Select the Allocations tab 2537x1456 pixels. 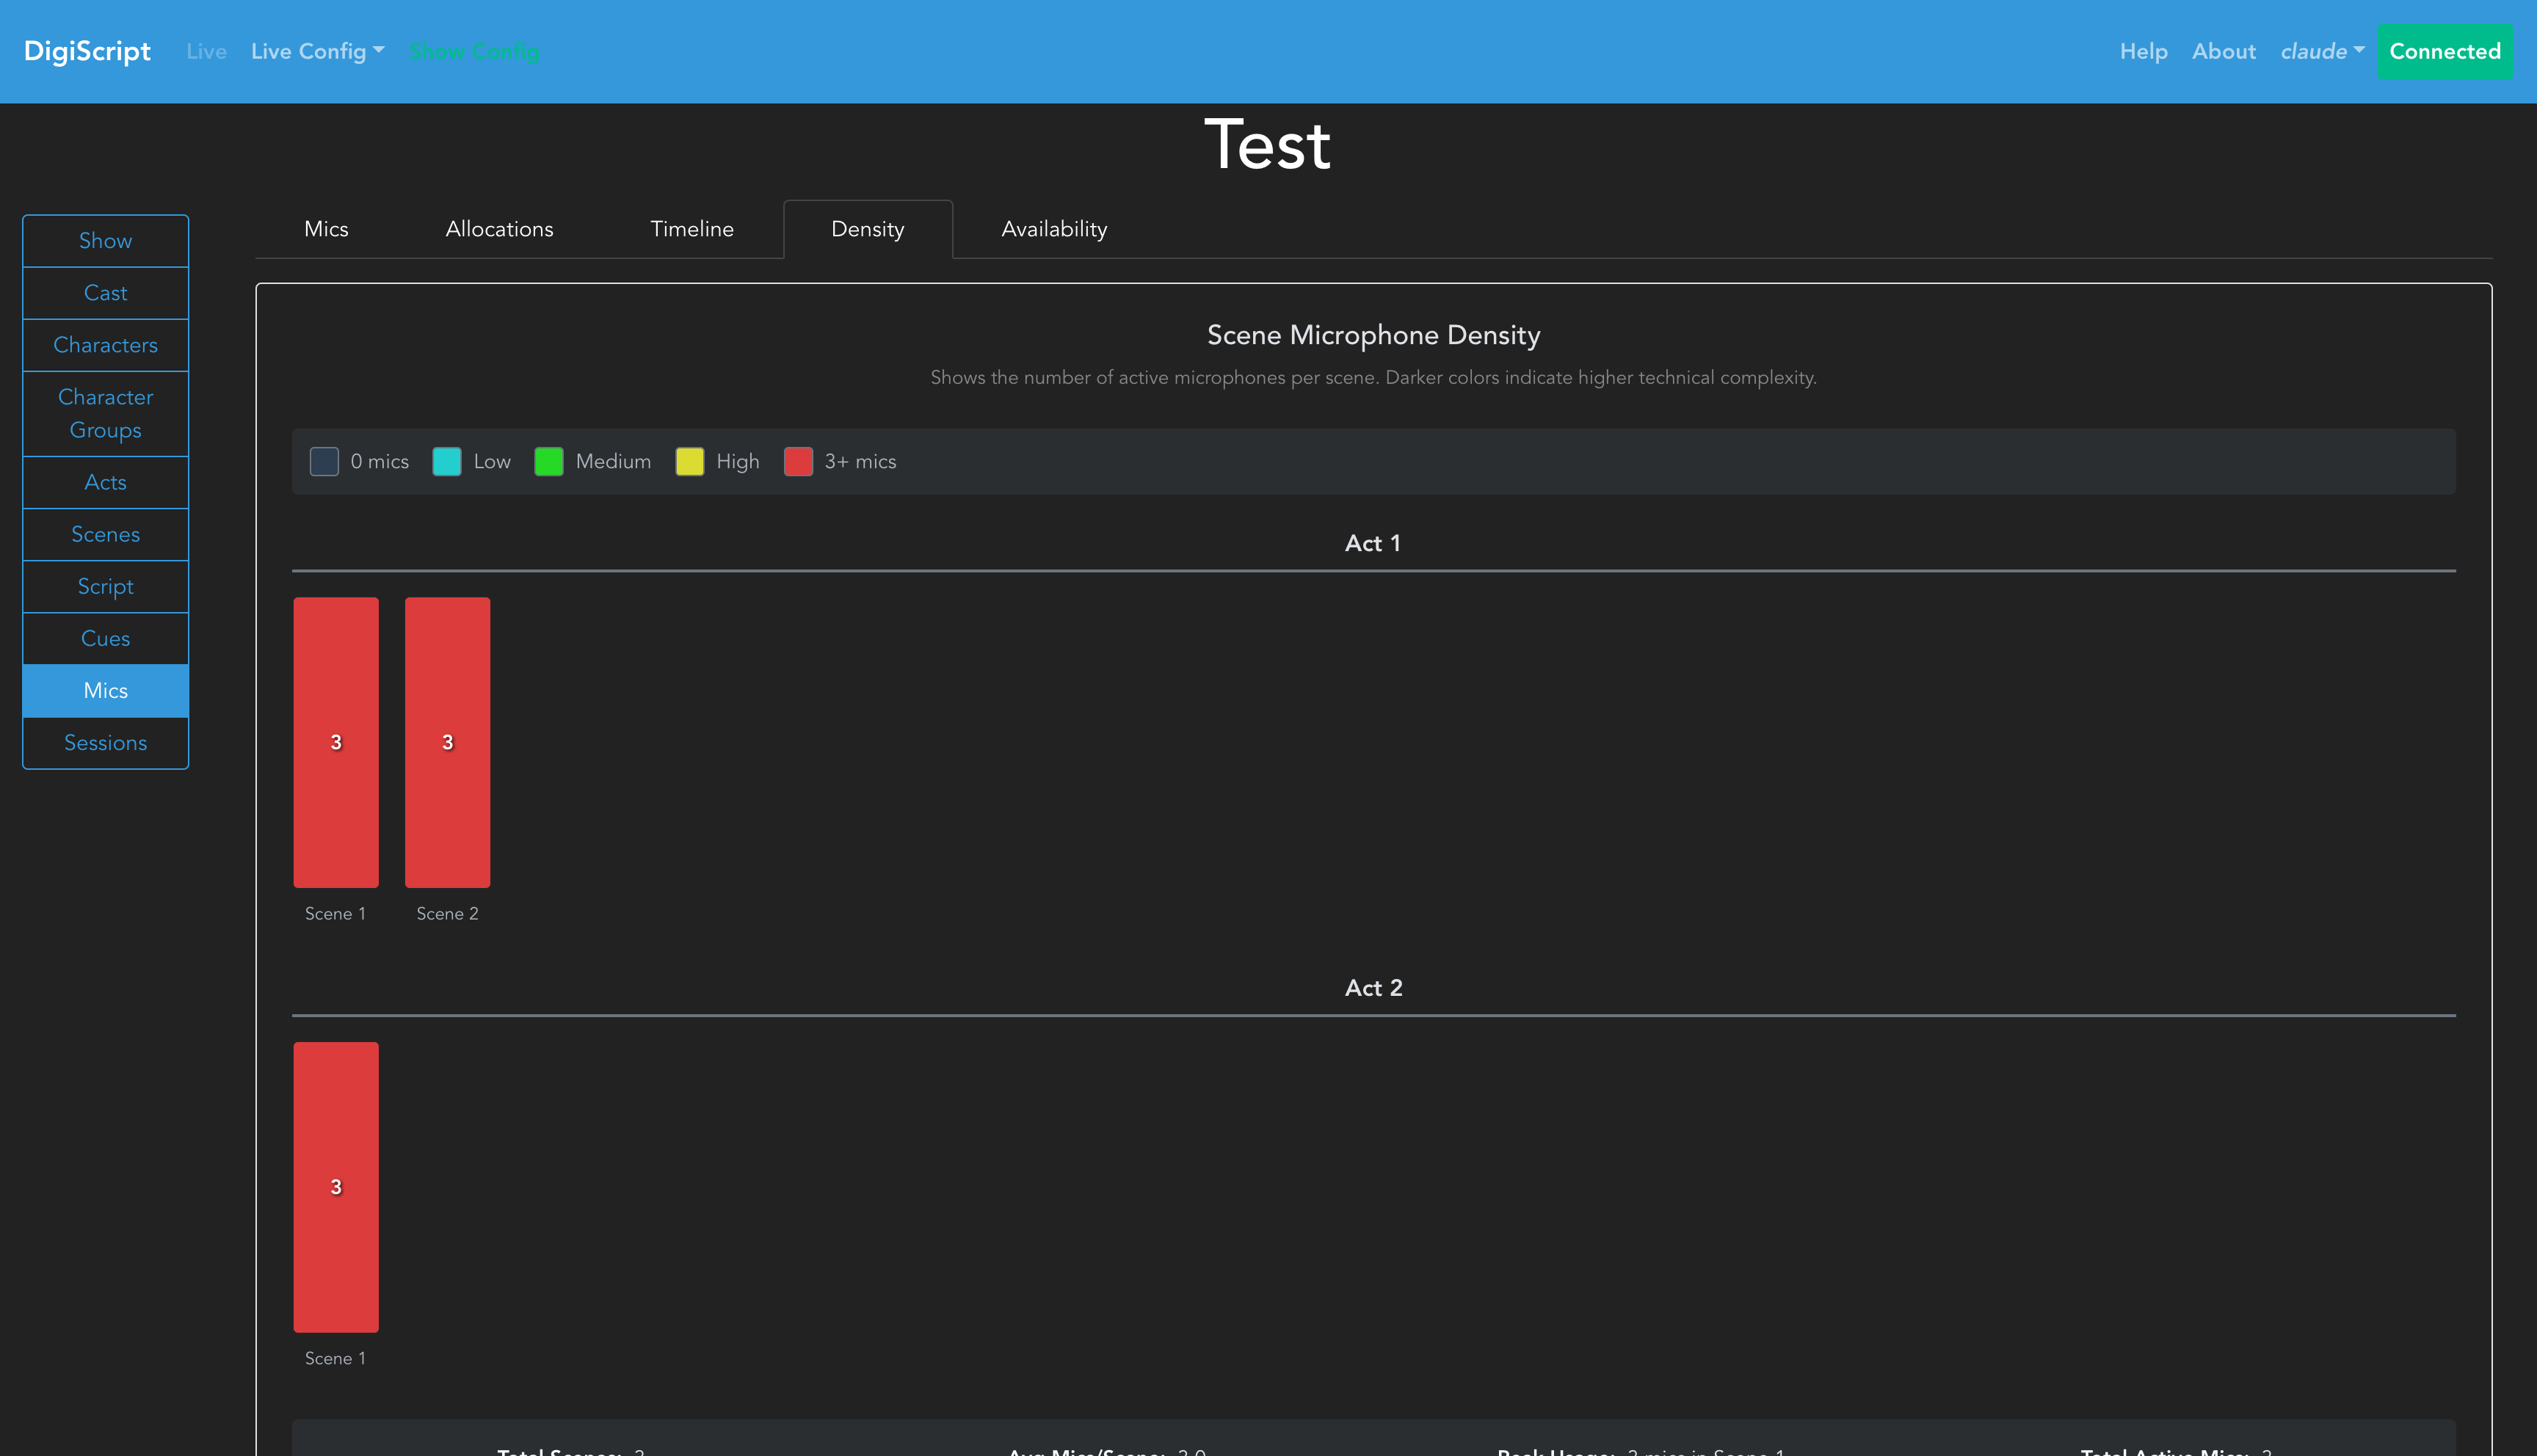pos(499,229)
